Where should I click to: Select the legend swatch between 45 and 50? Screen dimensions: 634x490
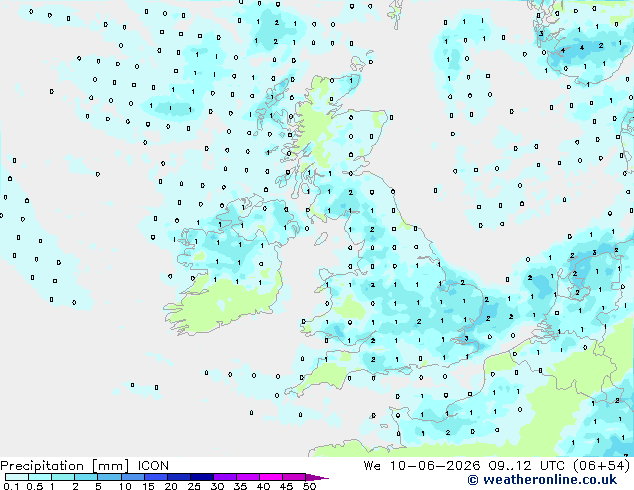[x=294, y=477]
